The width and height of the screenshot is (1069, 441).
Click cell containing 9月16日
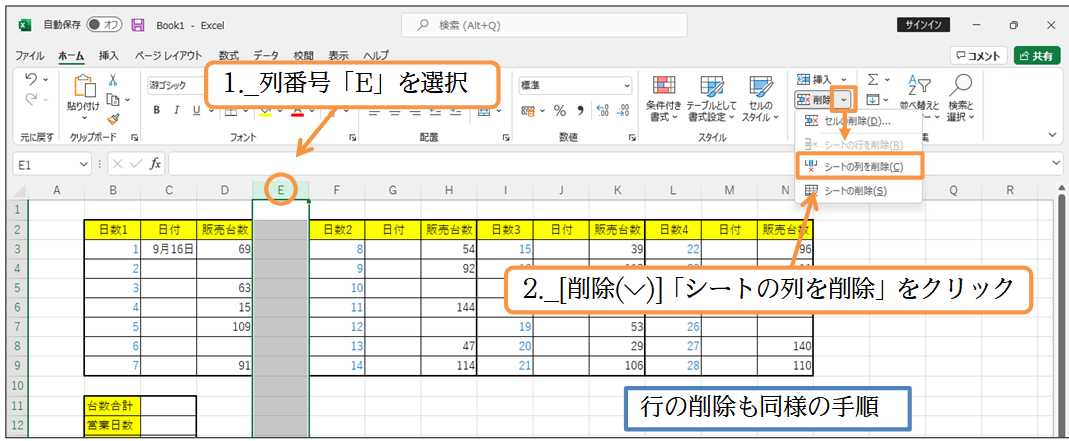point(168,249)
